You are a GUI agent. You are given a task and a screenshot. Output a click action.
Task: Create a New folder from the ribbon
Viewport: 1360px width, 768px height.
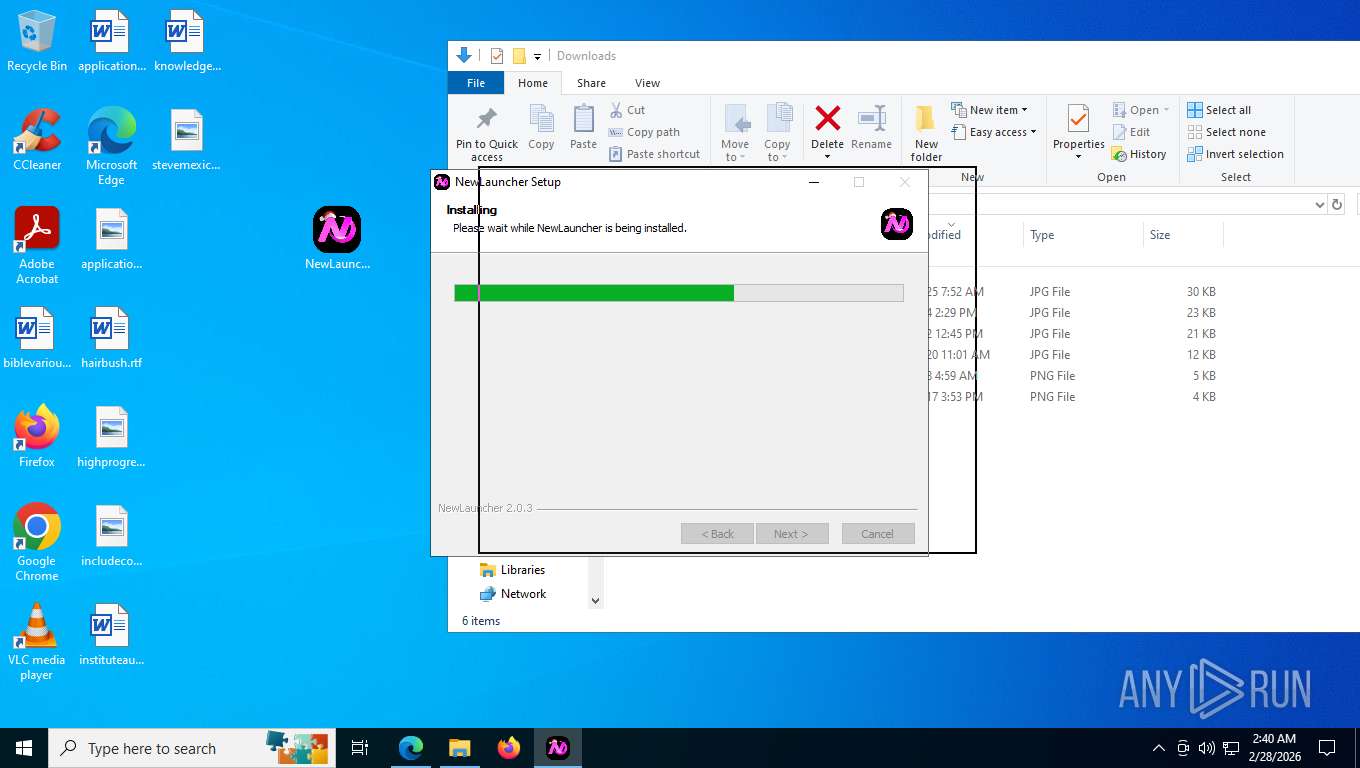click(x=926, y=133)
